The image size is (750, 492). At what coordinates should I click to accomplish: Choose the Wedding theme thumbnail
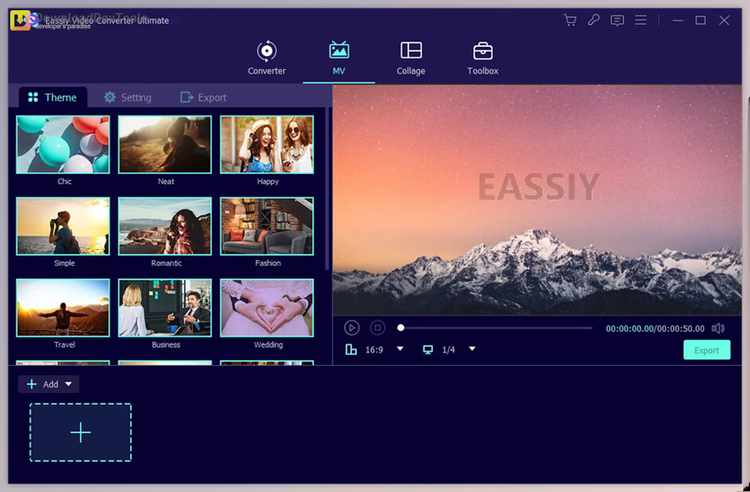tap(267, 308)
